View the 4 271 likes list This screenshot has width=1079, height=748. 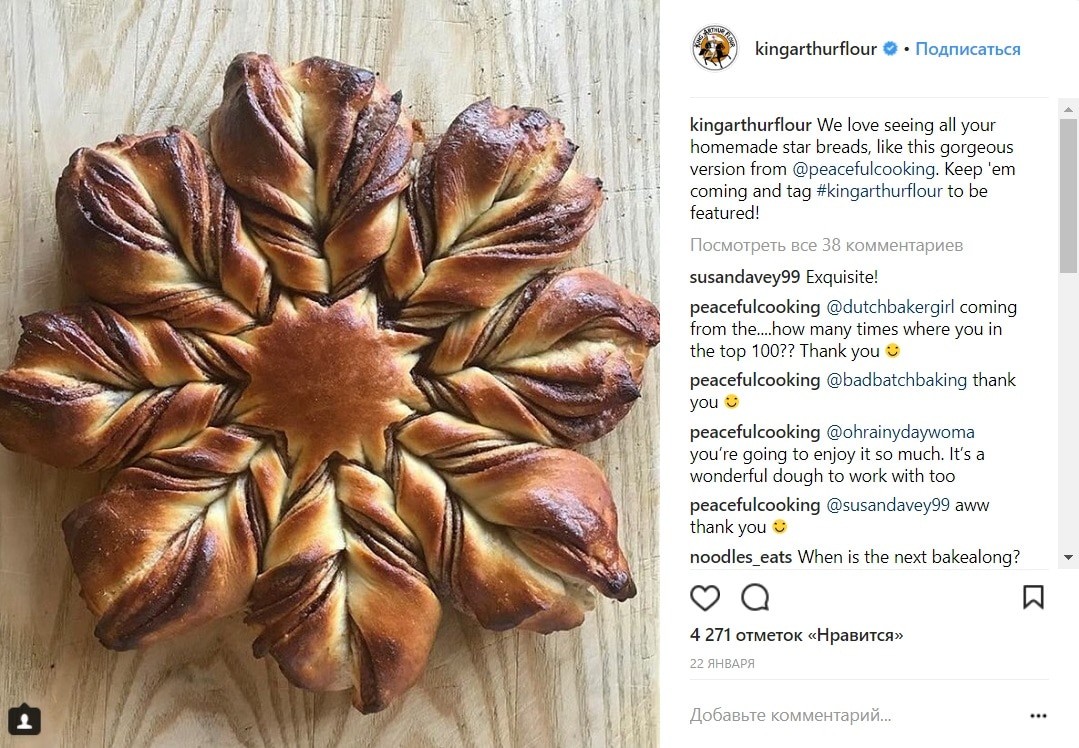[x=796, y=635]
